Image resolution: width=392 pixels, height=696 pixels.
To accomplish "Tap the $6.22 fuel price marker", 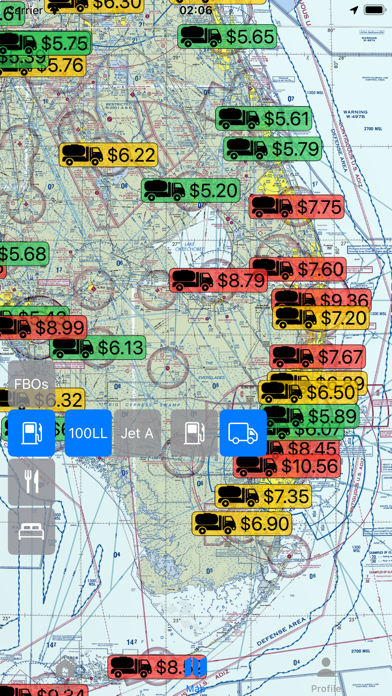I will [x=109, y=155].
